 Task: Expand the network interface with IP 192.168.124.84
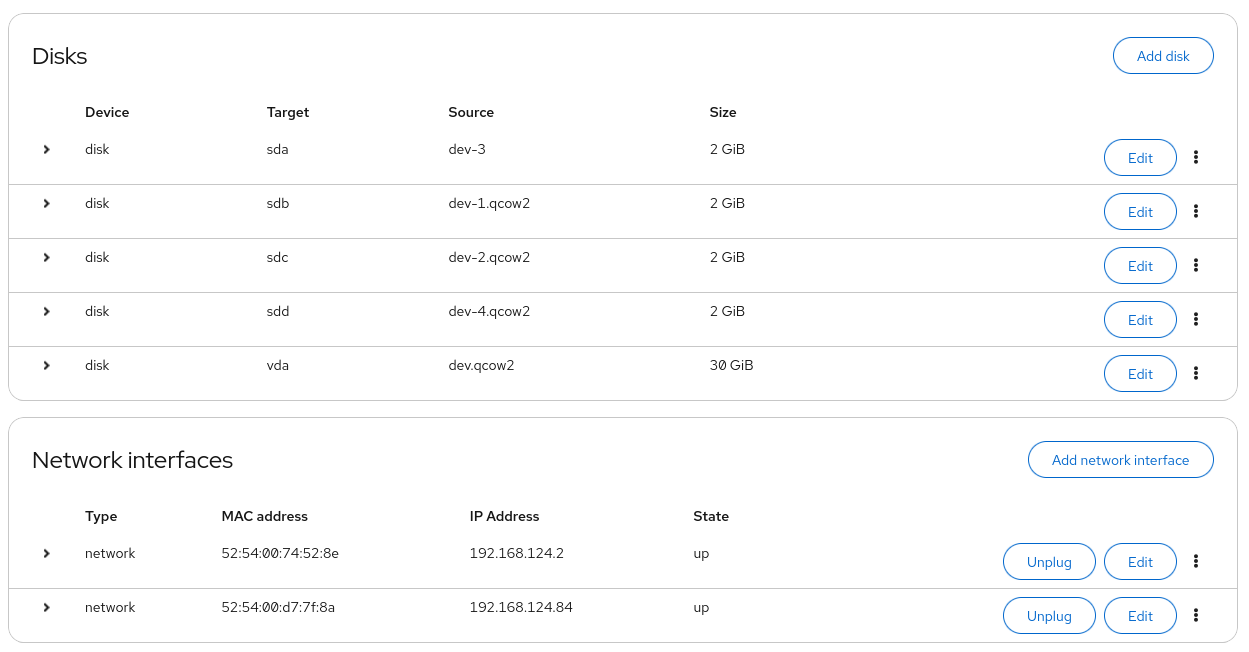46,607
